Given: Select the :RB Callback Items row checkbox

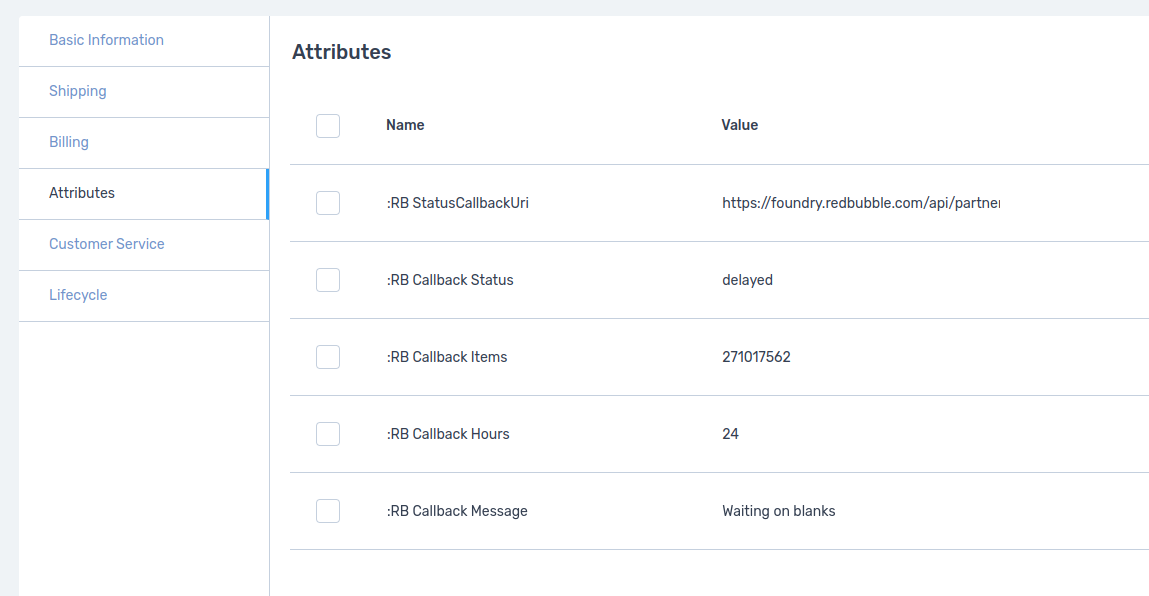Looking at the screenshot, I should click(328, 357).
